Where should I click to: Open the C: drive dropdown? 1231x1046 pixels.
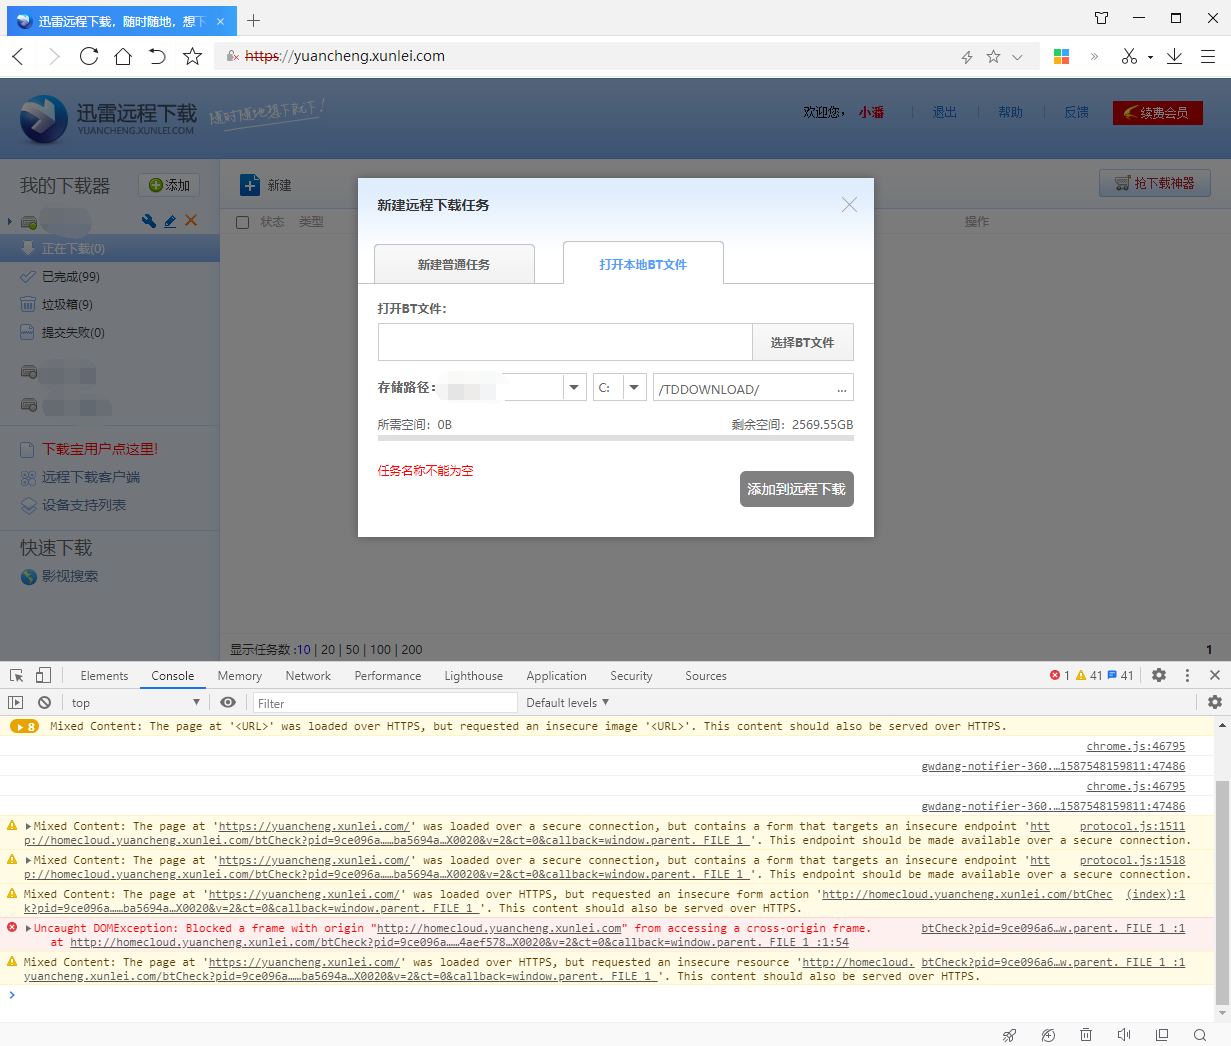point(634,388)
